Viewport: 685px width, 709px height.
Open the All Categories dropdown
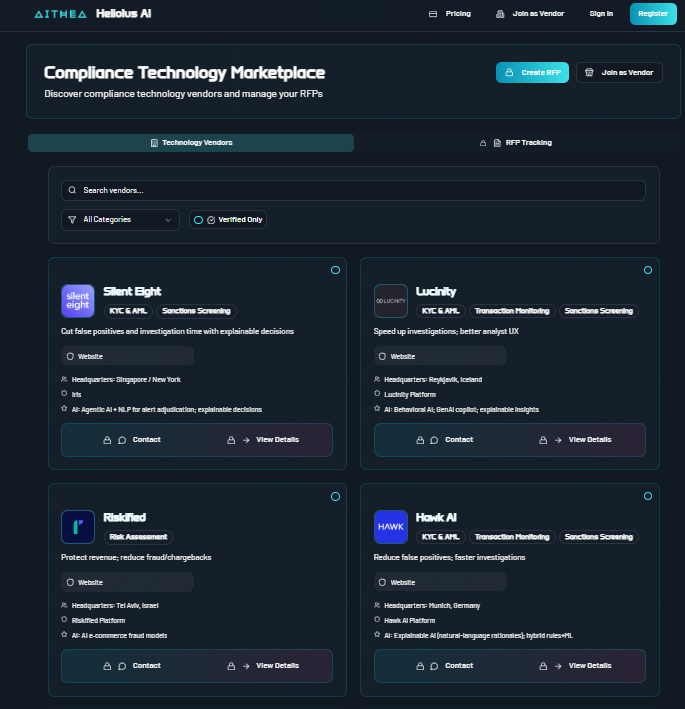point(120,220)
